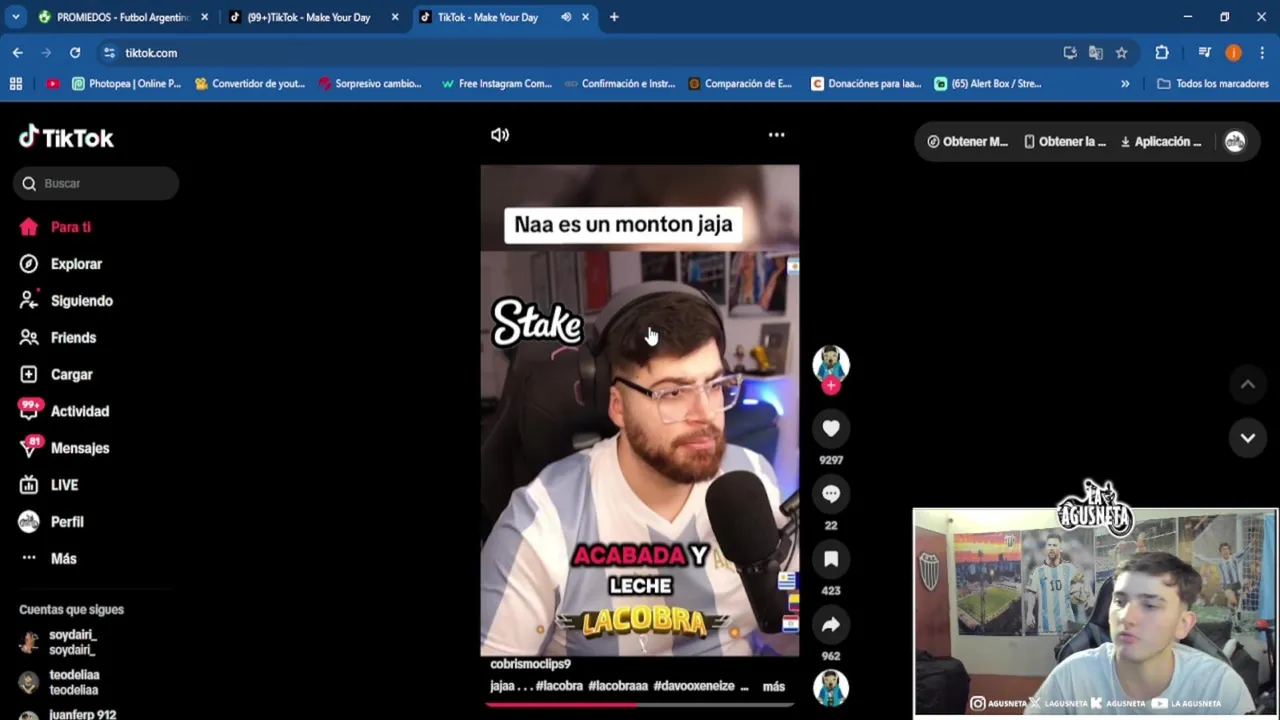
Task: Save video with bookmark icon
Action: click(831, 559)
